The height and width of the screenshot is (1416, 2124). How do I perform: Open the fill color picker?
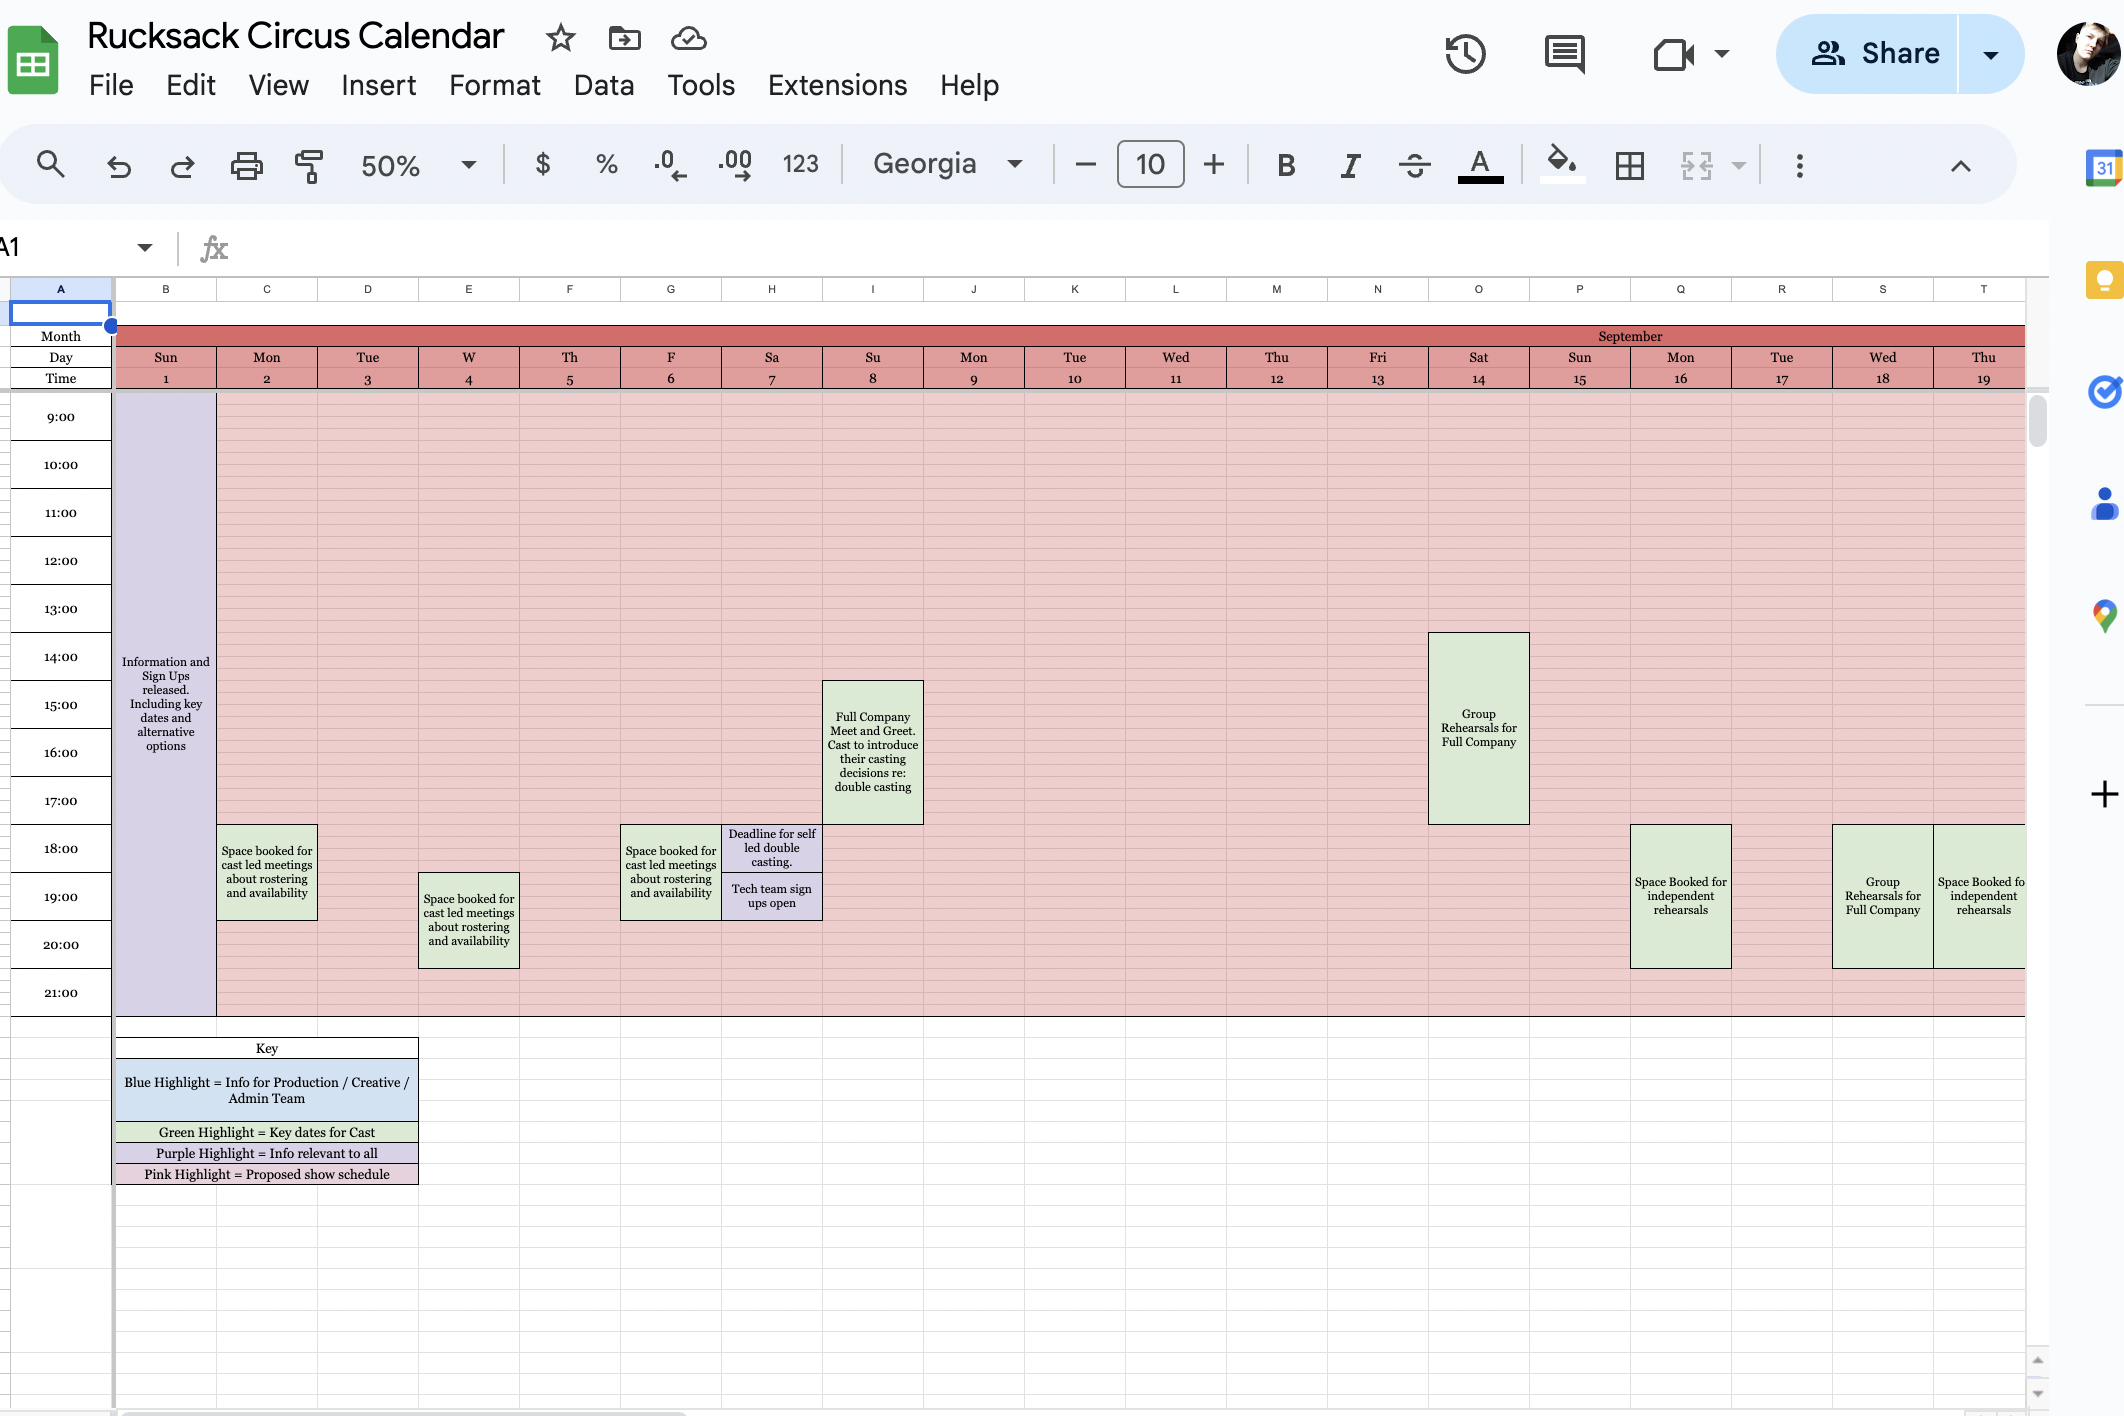pos(1561,163)
